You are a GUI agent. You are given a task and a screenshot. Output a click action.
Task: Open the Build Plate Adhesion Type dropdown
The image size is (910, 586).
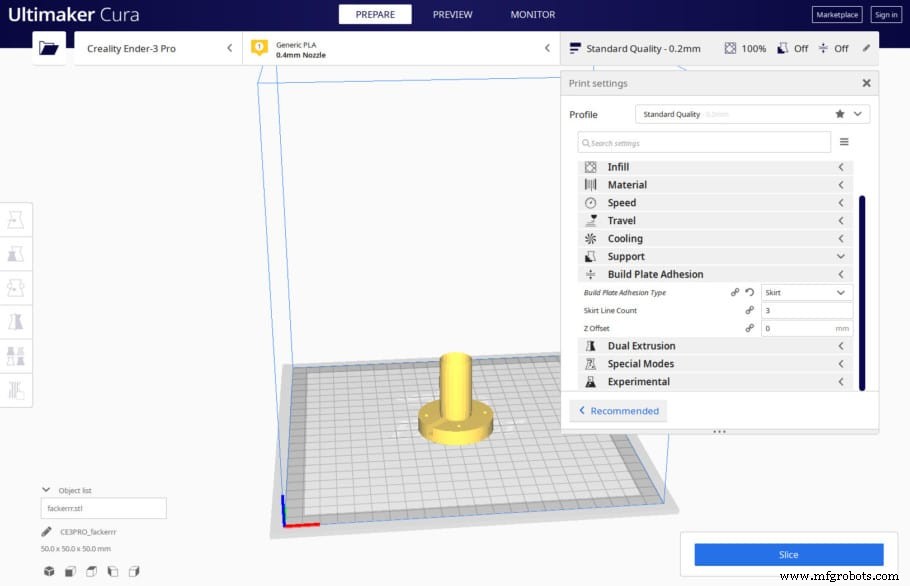[x=807, y=292]
